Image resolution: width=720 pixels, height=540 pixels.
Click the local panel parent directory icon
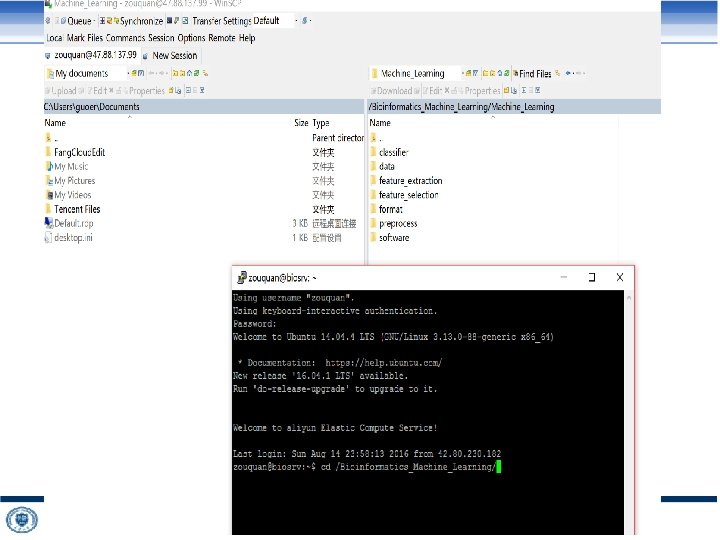pos(175,73)
